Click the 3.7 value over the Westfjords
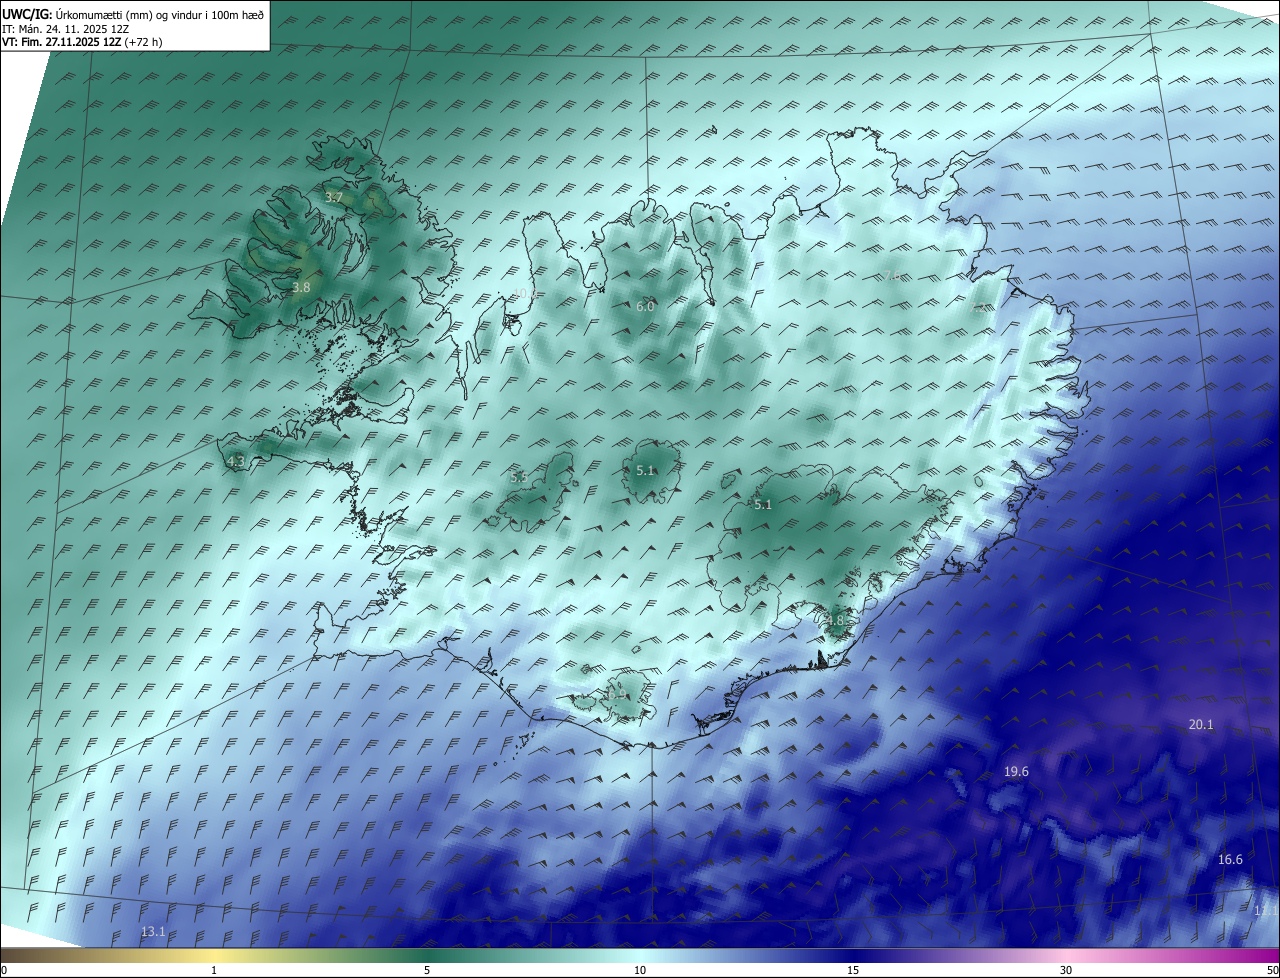Screen dimensions: 1280x978 (x=334, y=198)
